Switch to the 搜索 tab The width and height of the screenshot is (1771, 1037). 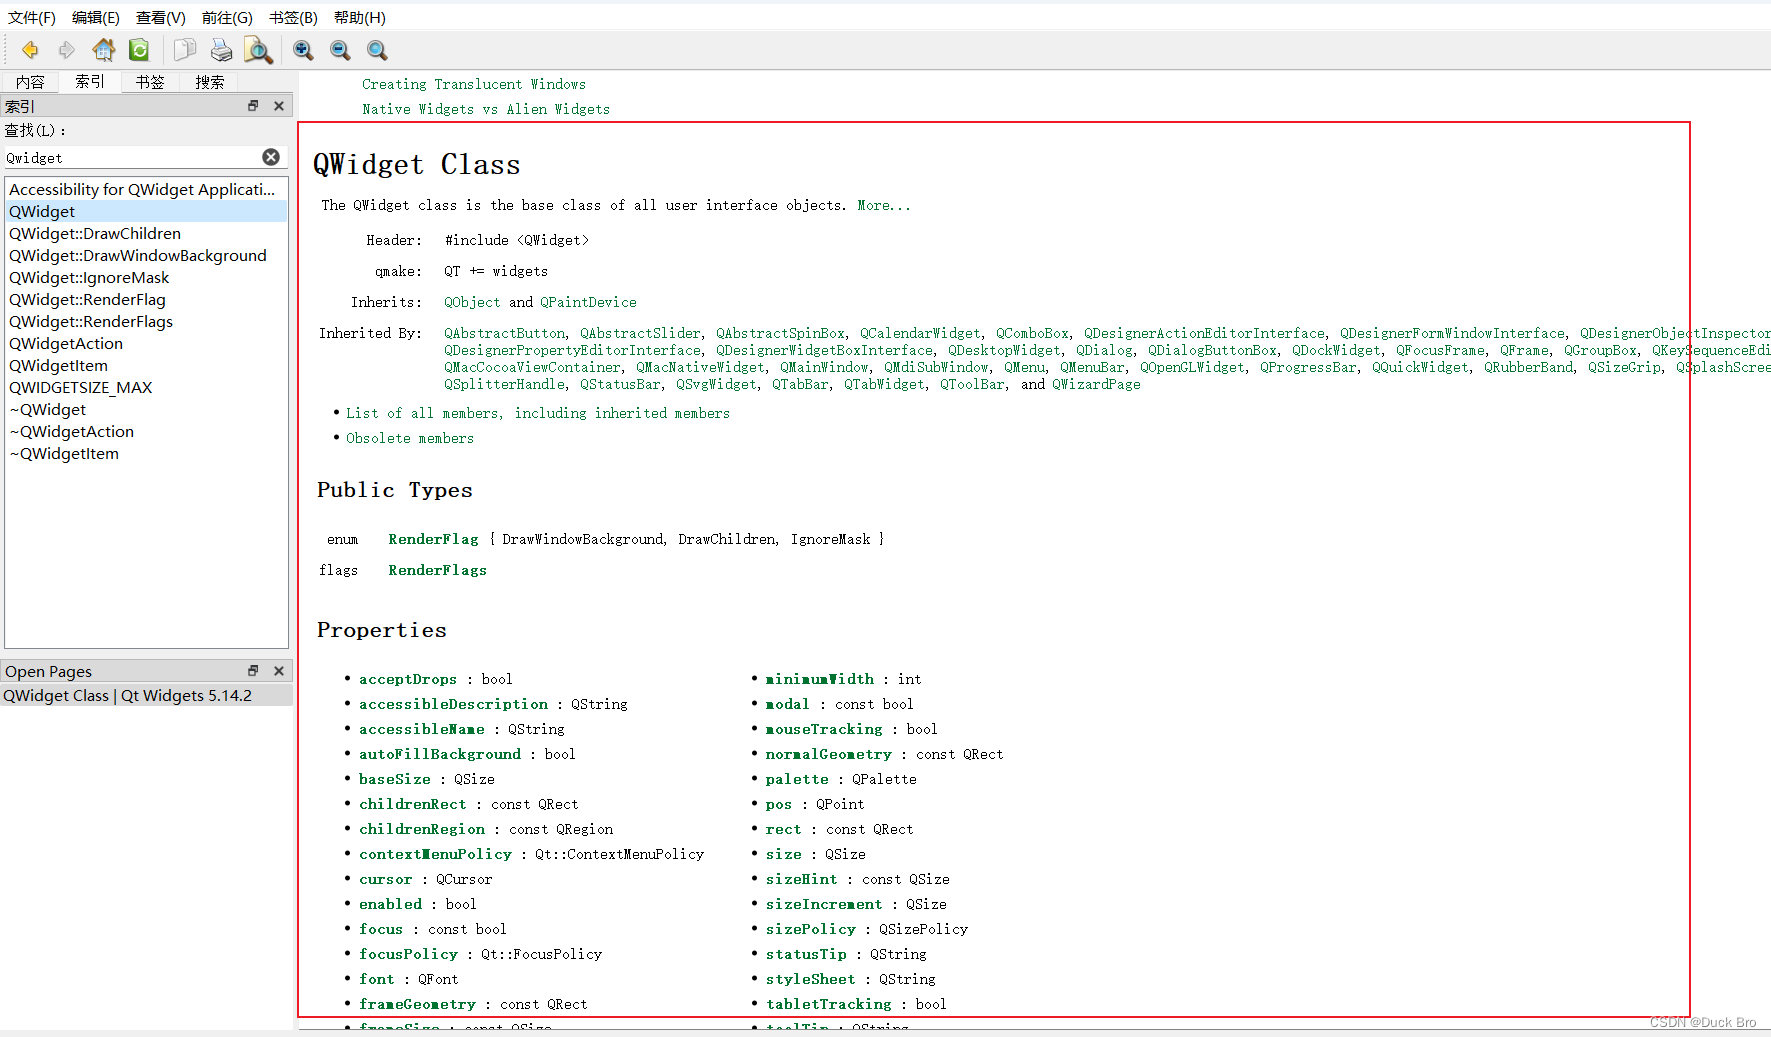tap(210, 82)
